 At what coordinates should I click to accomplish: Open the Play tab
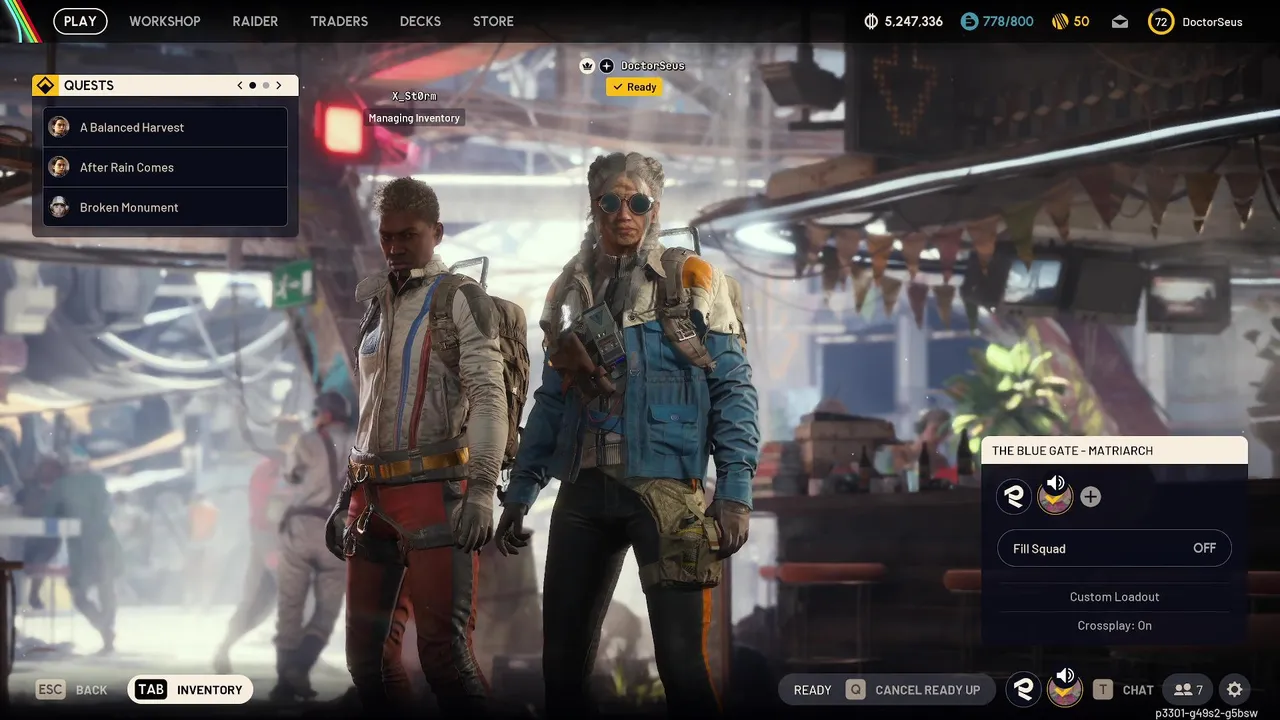80,21
